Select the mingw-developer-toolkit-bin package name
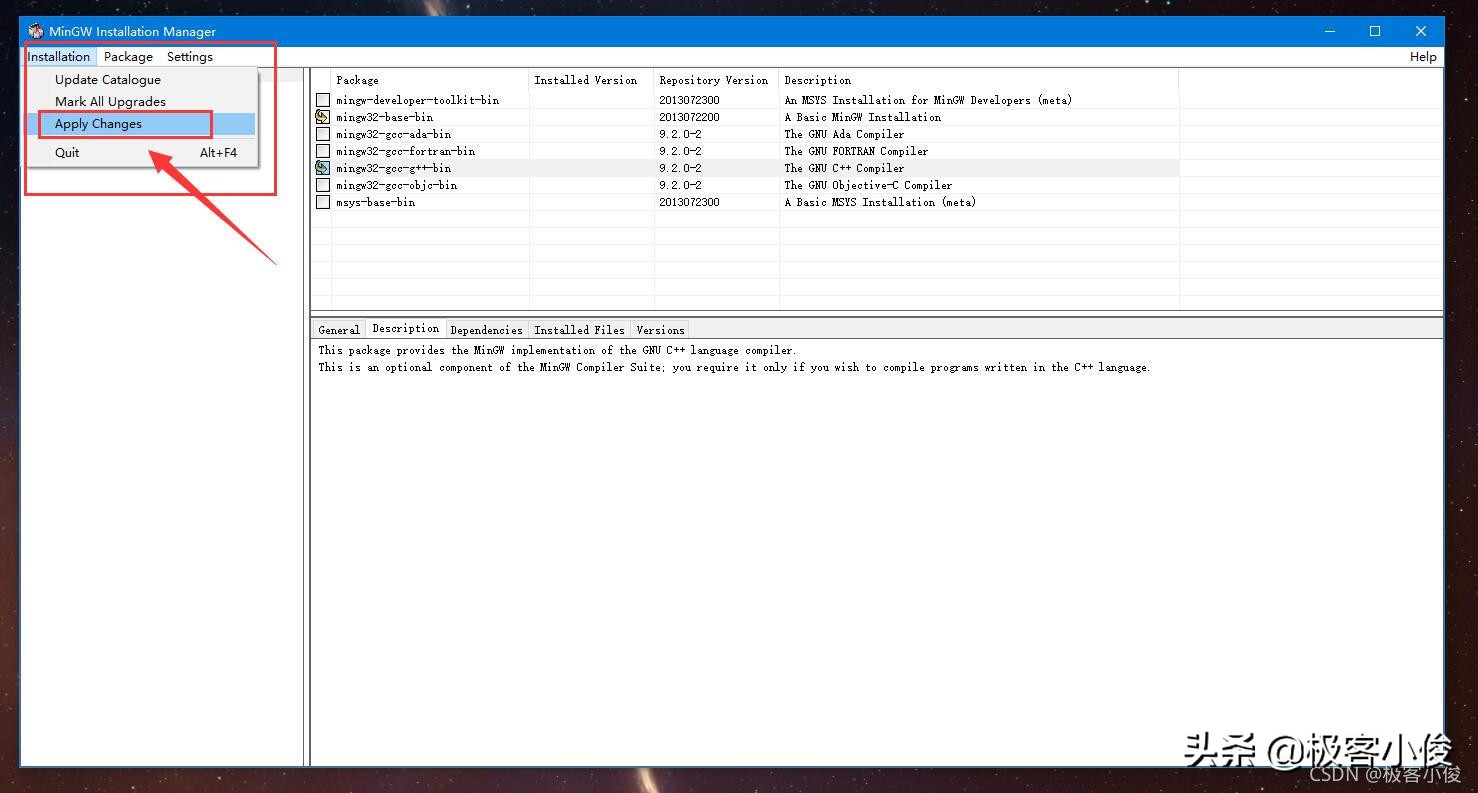This screenshot has height=793, width=1478. pos(417,100)
